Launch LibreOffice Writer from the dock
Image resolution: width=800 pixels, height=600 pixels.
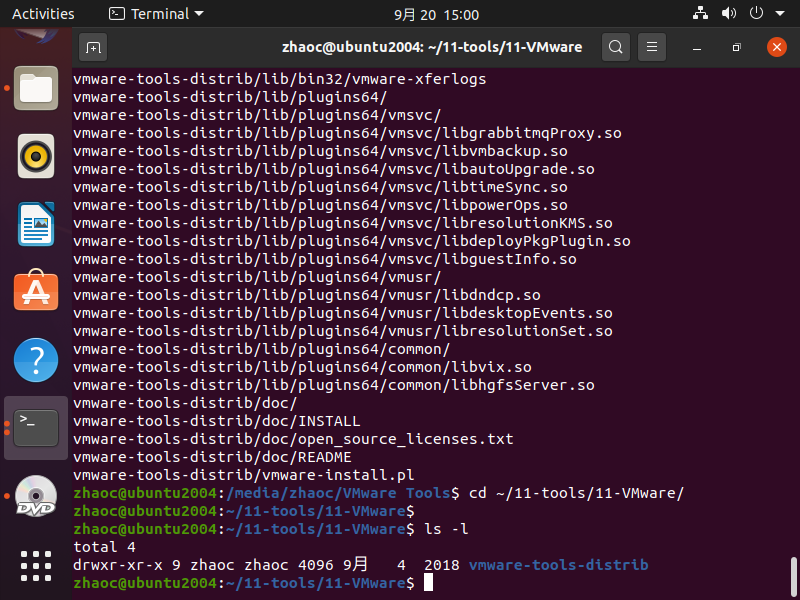coord(36,224)
